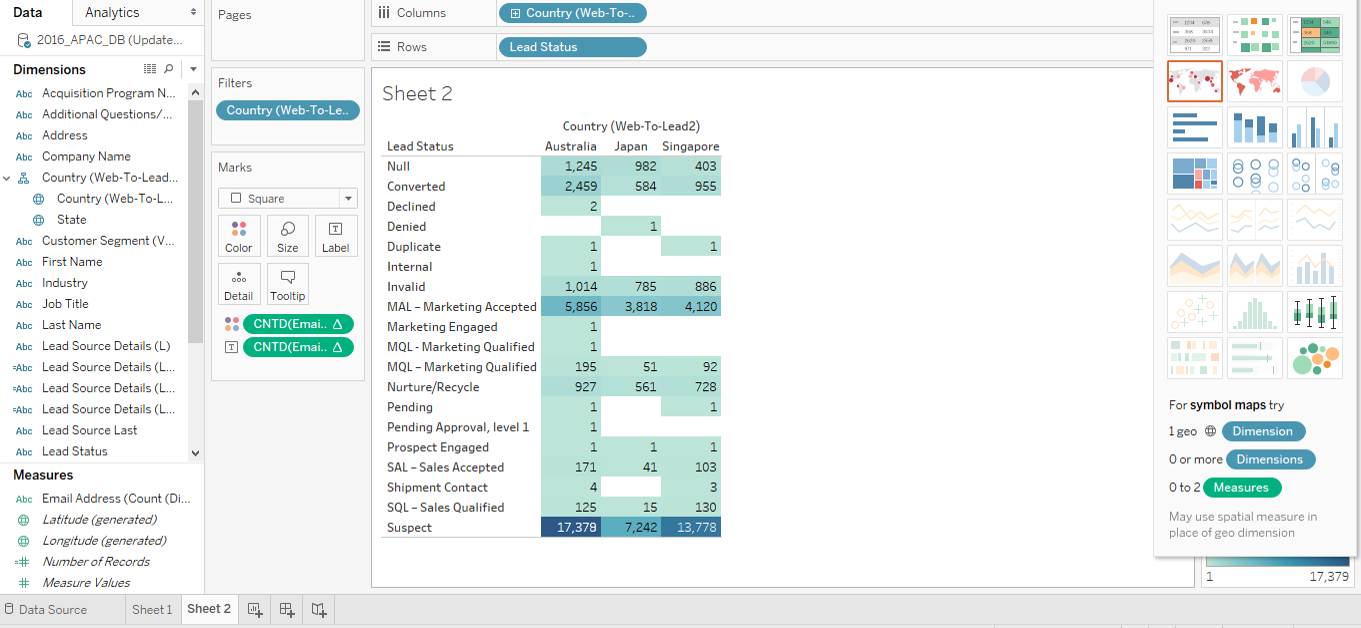The height and width of the screenshot is (628, 1361).
Task: Click the search icon in Dimensions header
Action: point(169,69)
